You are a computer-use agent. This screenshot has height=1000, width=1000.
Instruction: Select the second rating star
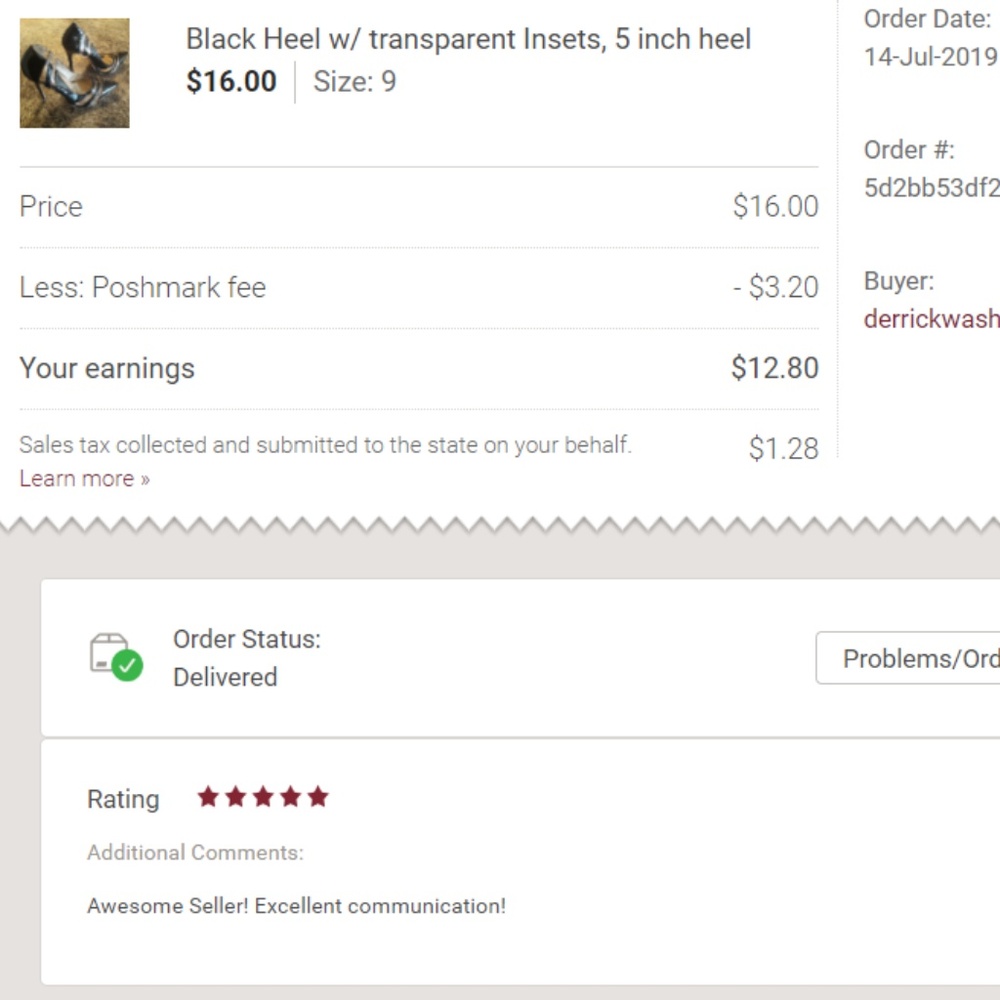point(236,796)
